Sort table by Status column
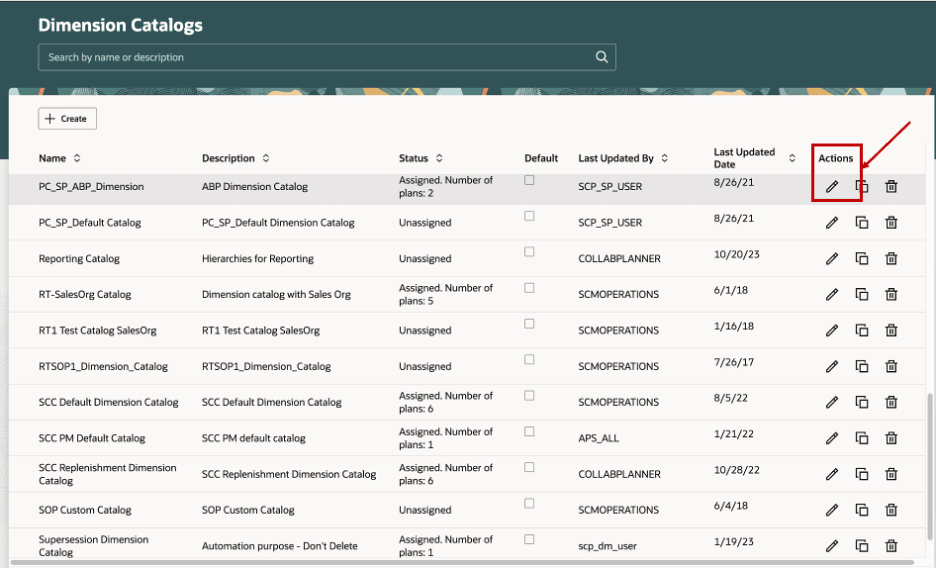The width and height of the screenshot is (936, 568). click(x=439, y=158)
